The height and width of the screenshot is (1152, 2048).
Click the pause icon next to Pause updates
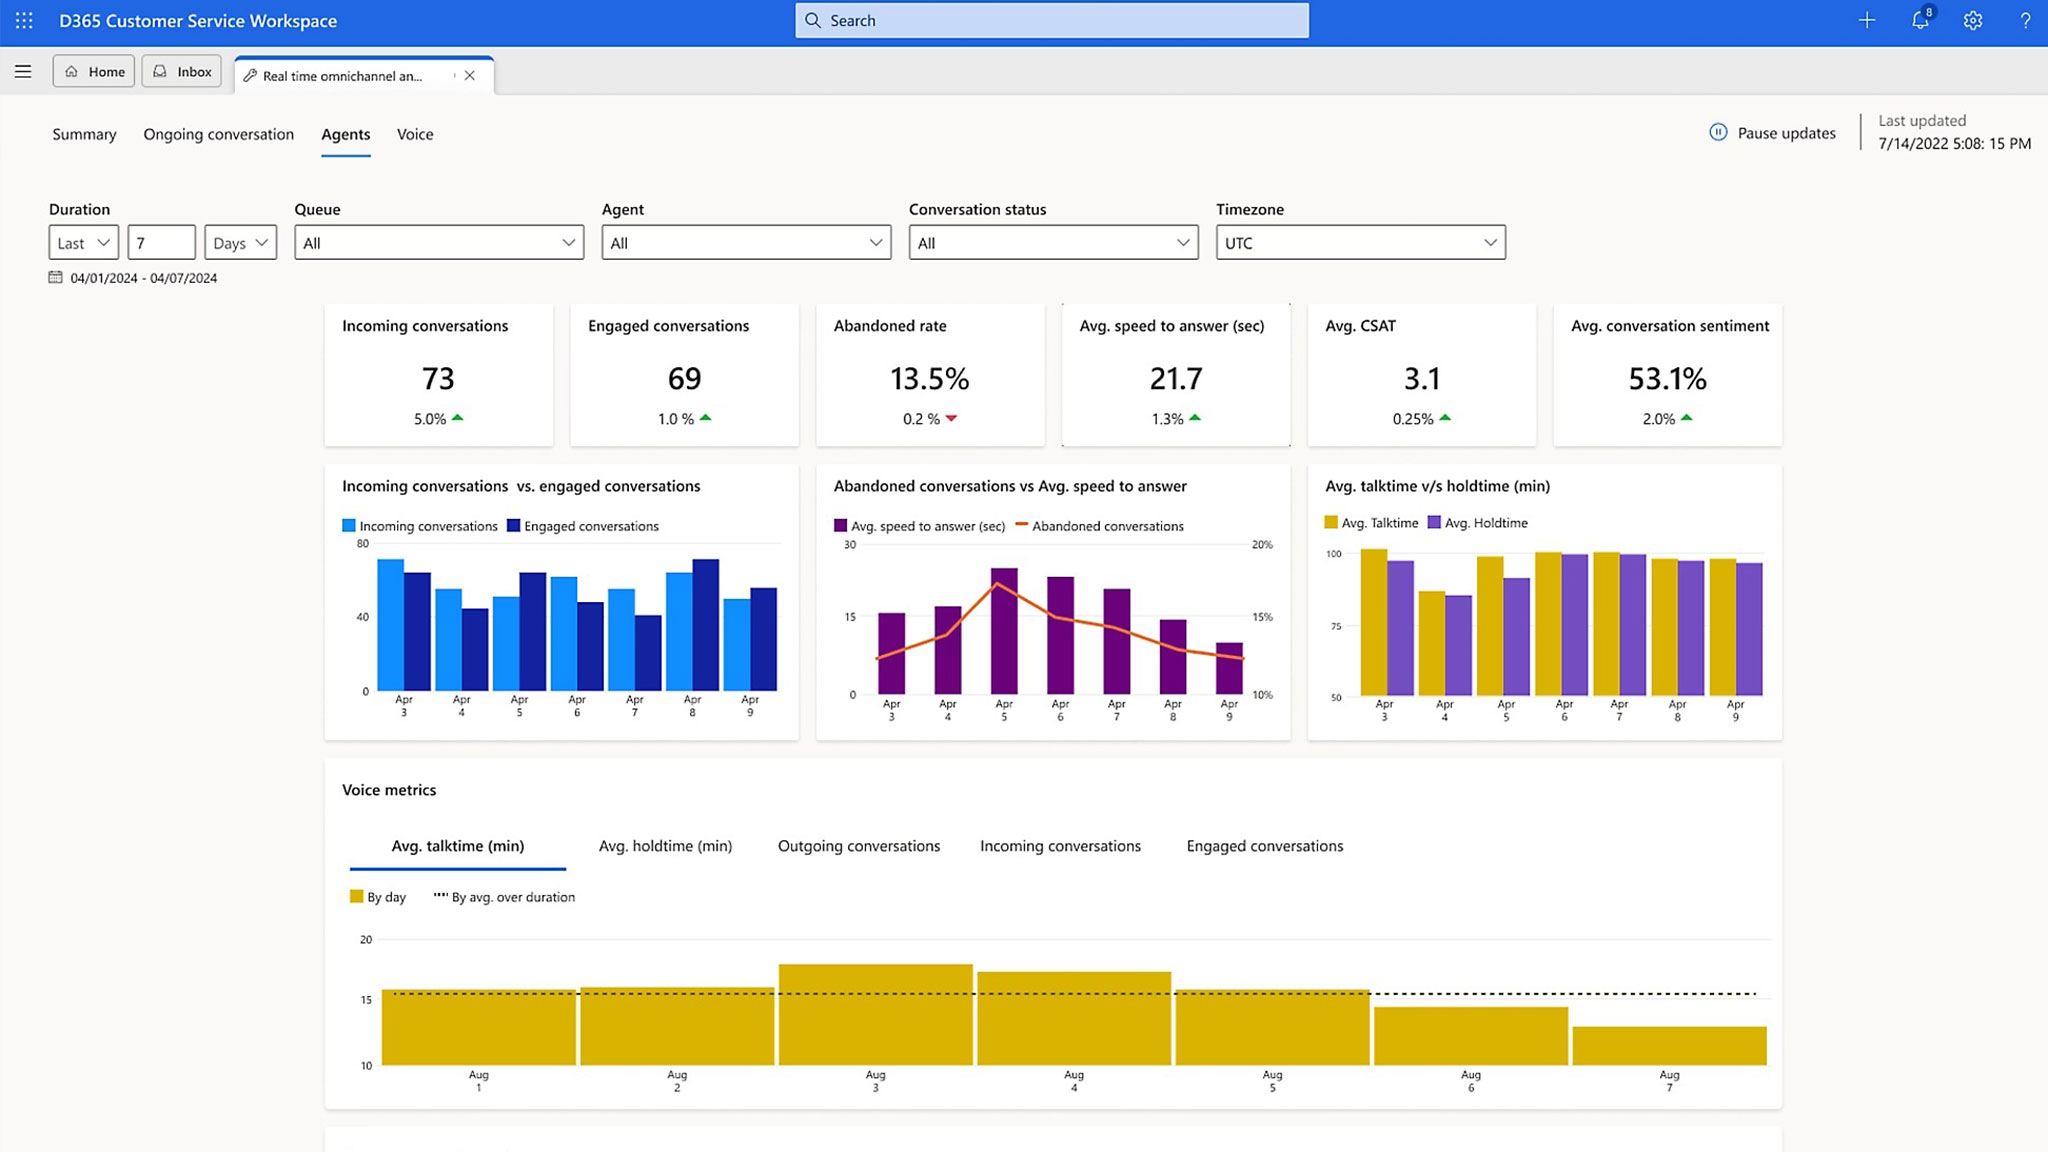[x=1717, y=132]
